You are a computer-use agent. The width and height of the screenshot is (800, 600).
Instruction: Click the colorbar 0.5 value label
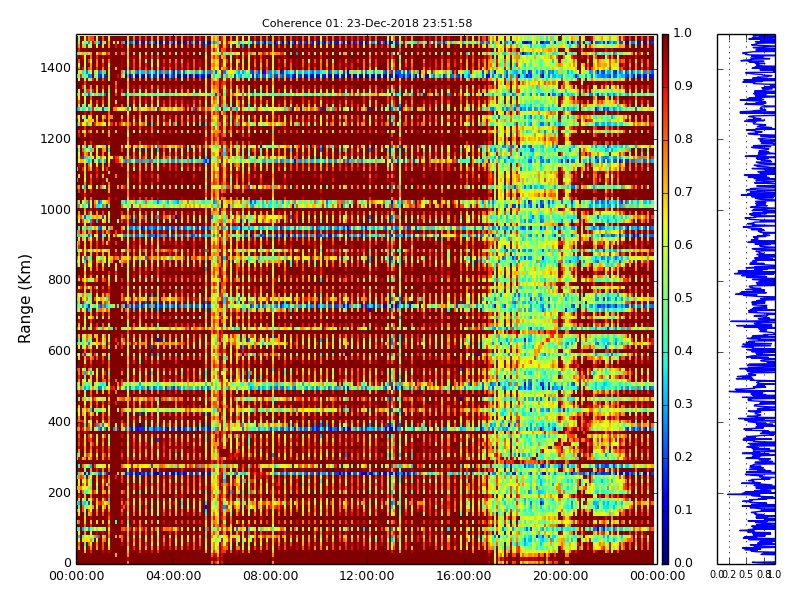683,298
